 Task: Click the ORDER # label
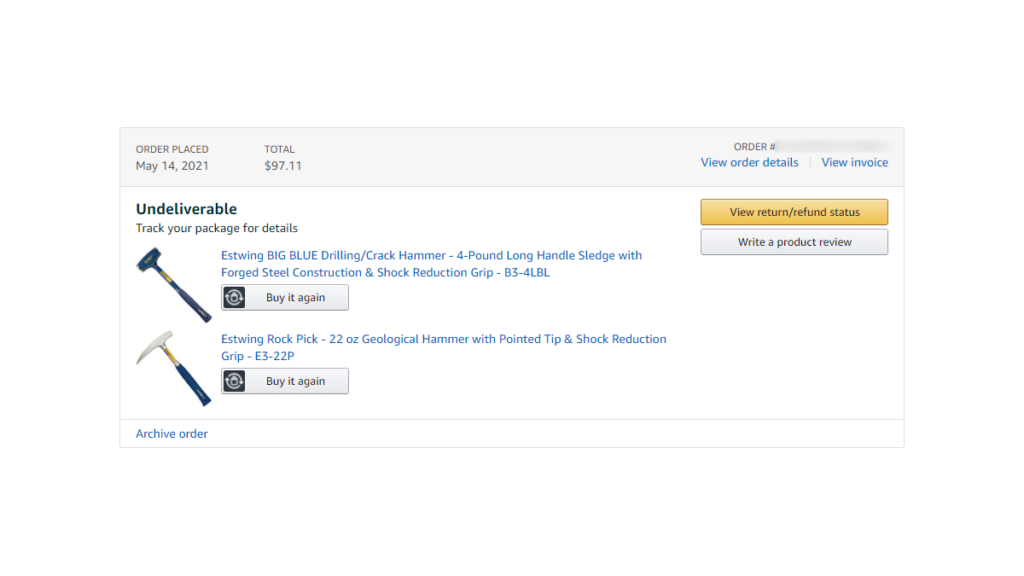coord(754,147)
